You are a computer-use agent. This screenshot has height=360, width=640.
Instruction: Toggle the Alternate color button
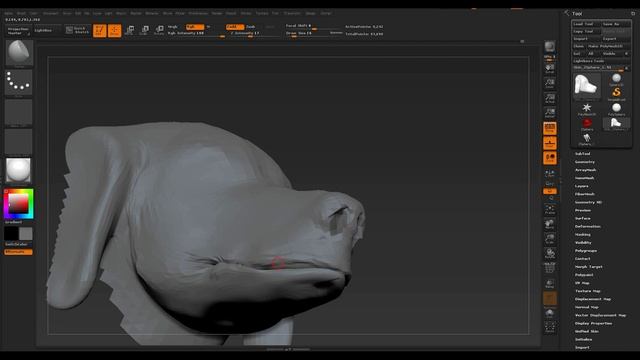[18, 252]
